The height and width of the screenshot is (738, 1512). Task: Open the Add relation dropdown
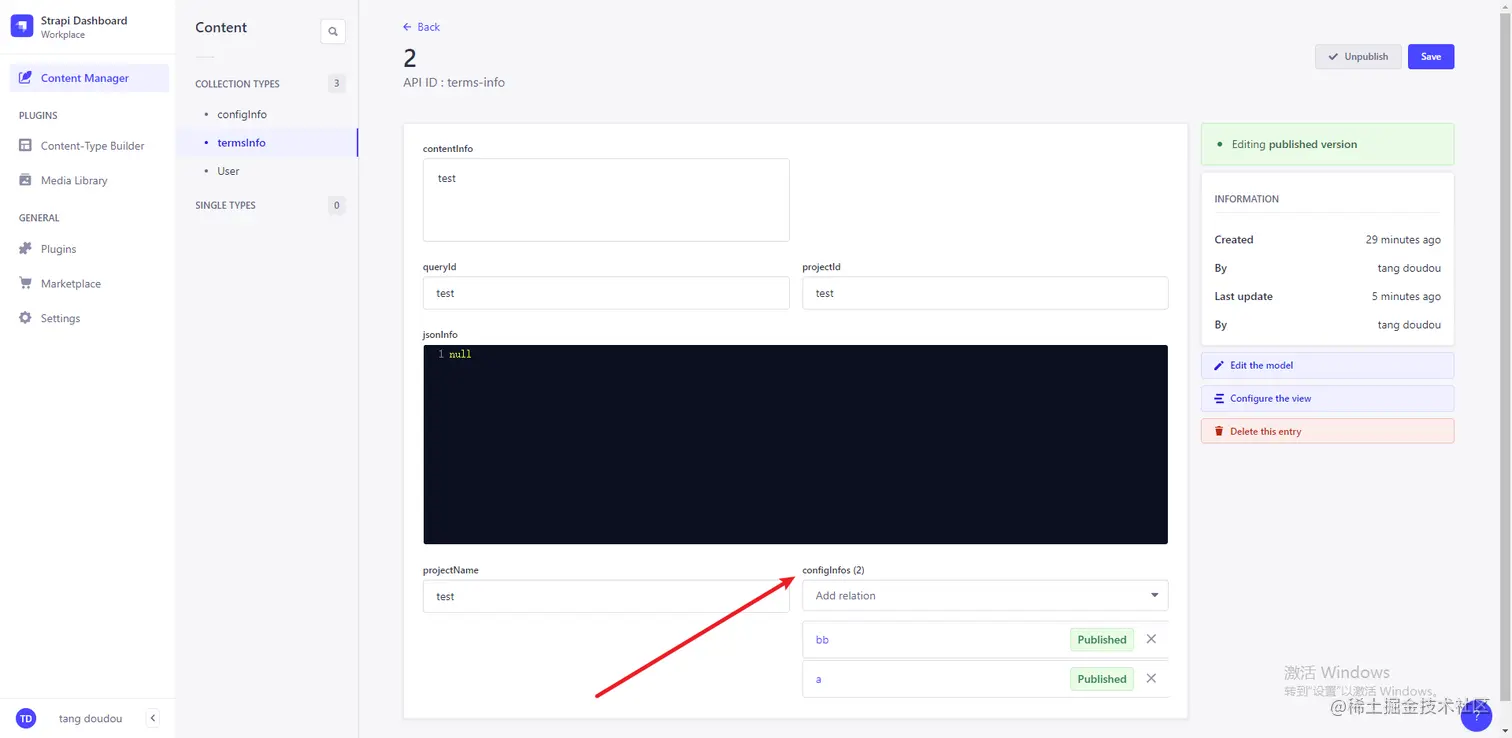pyautogui.click(x=985, y=596)
